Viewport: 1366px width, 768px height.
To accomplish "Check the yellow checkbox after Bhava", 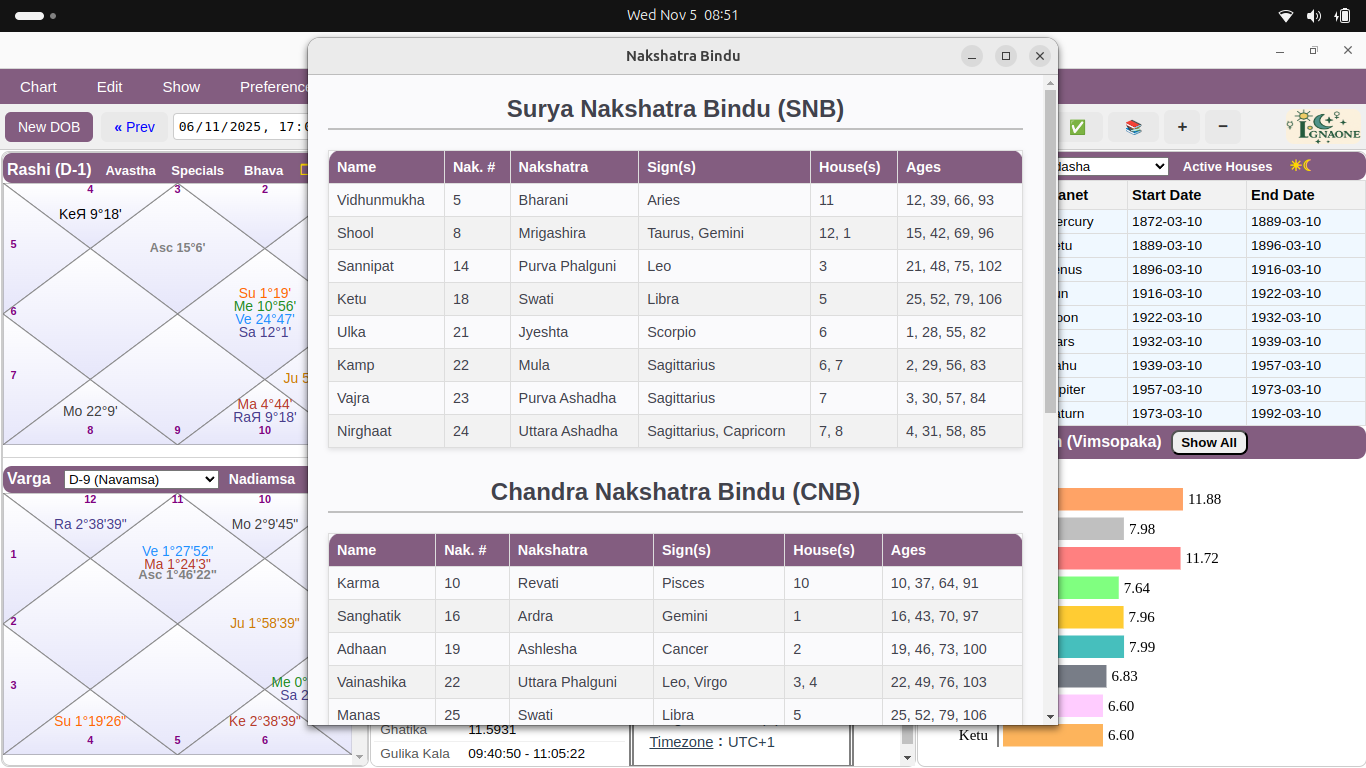I will coord(304,170).
